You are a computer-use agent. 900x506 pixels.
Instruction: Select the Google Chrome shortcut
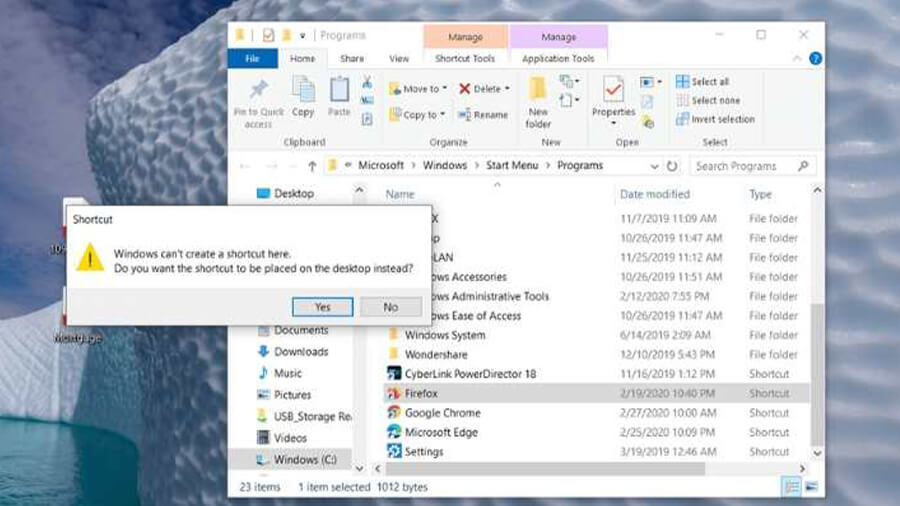click(x=442, y=413)
